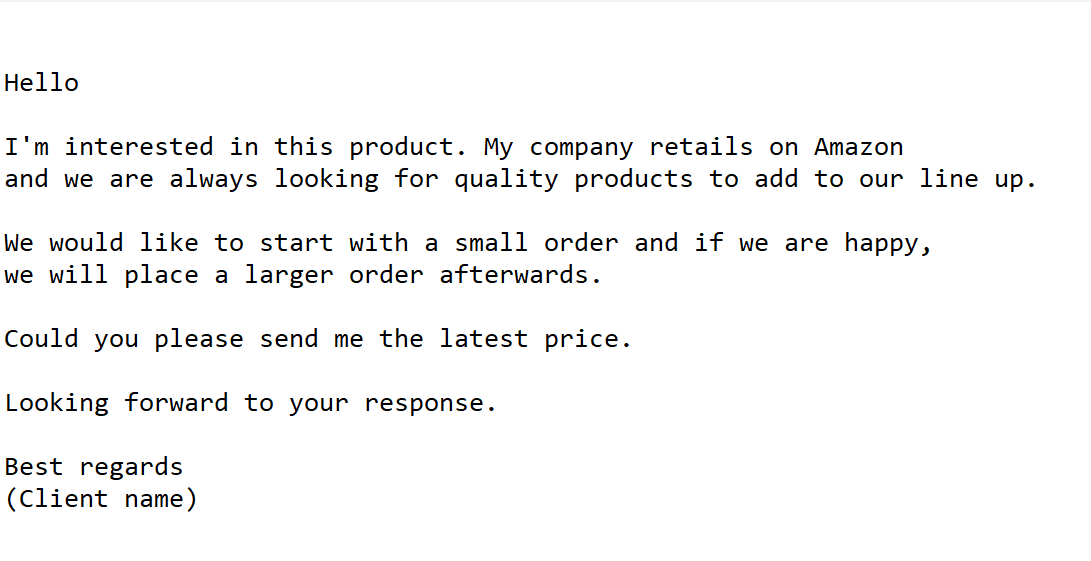
Task: Click the word "Looking" in closing line
Action: tap(56, 403)
